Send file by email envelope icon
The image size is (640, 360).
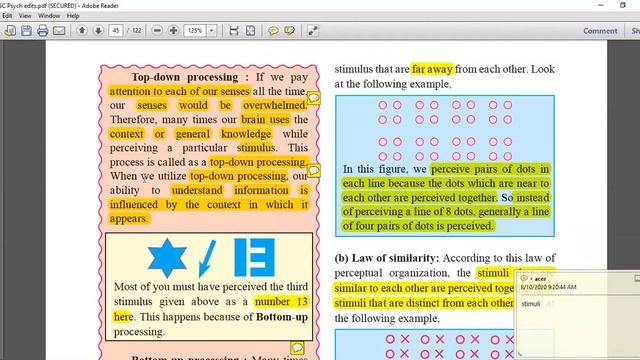(x=59, y=31)
